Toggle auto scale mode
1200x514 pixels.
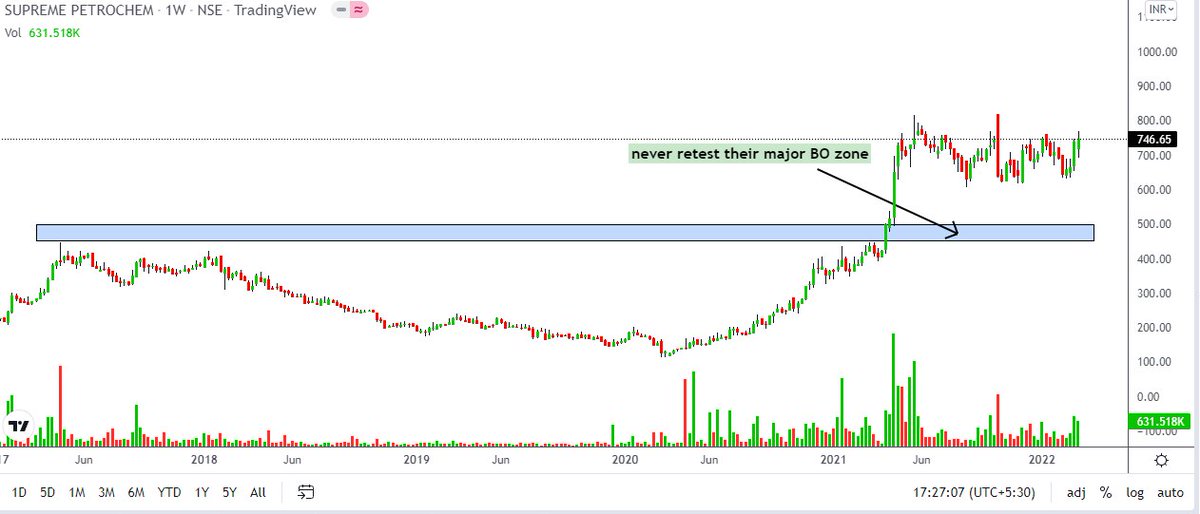1170,492
